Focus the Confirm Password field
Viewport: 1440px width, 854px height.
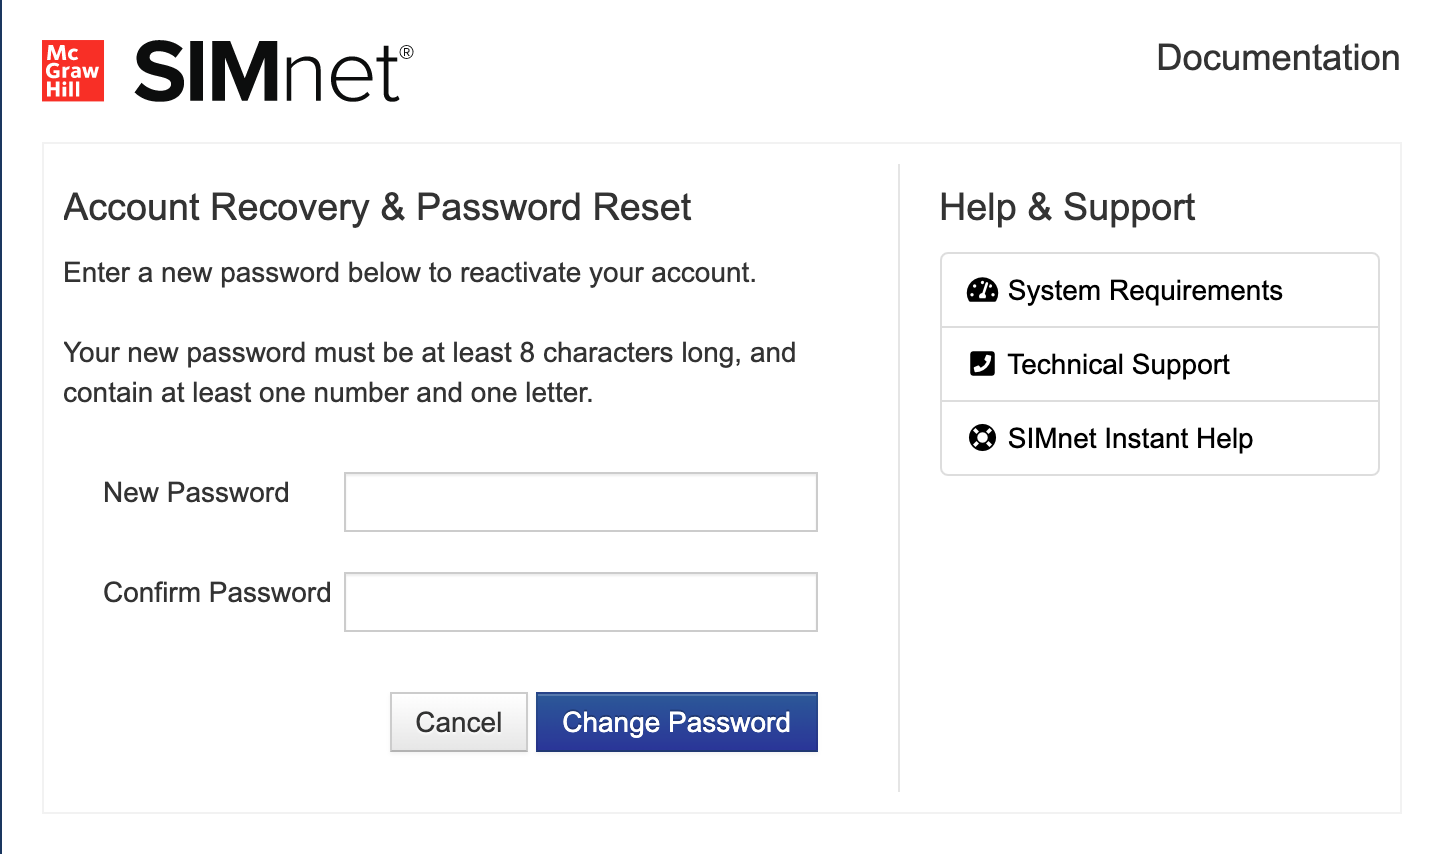pos(581,602)
